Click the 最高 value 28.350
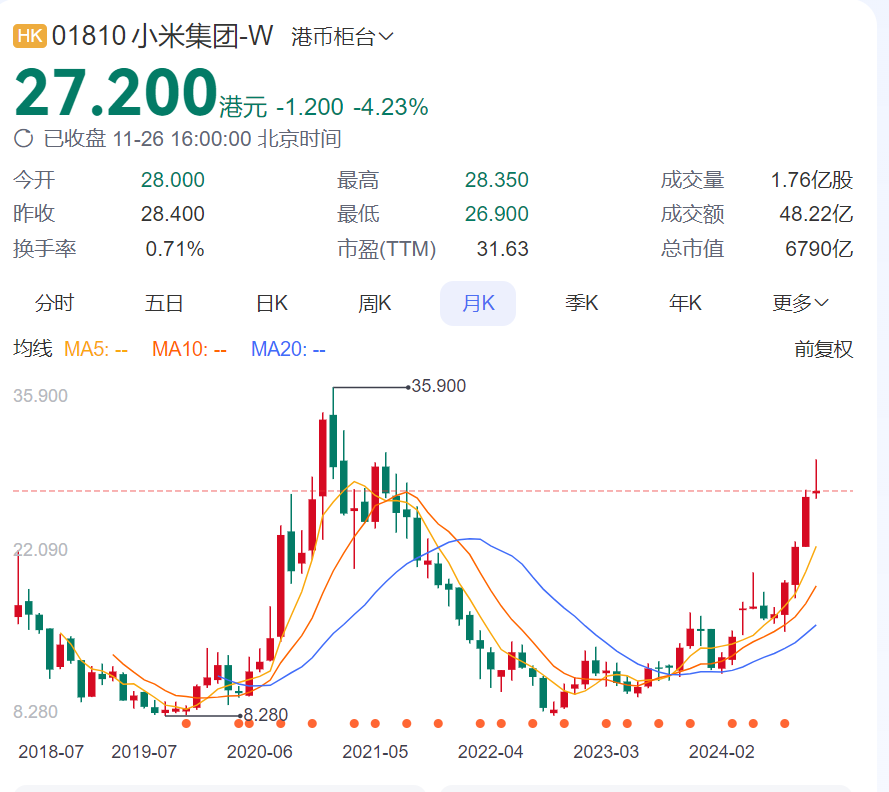The height and width of the screenshot is (792, 889). [x=497, y=180]
